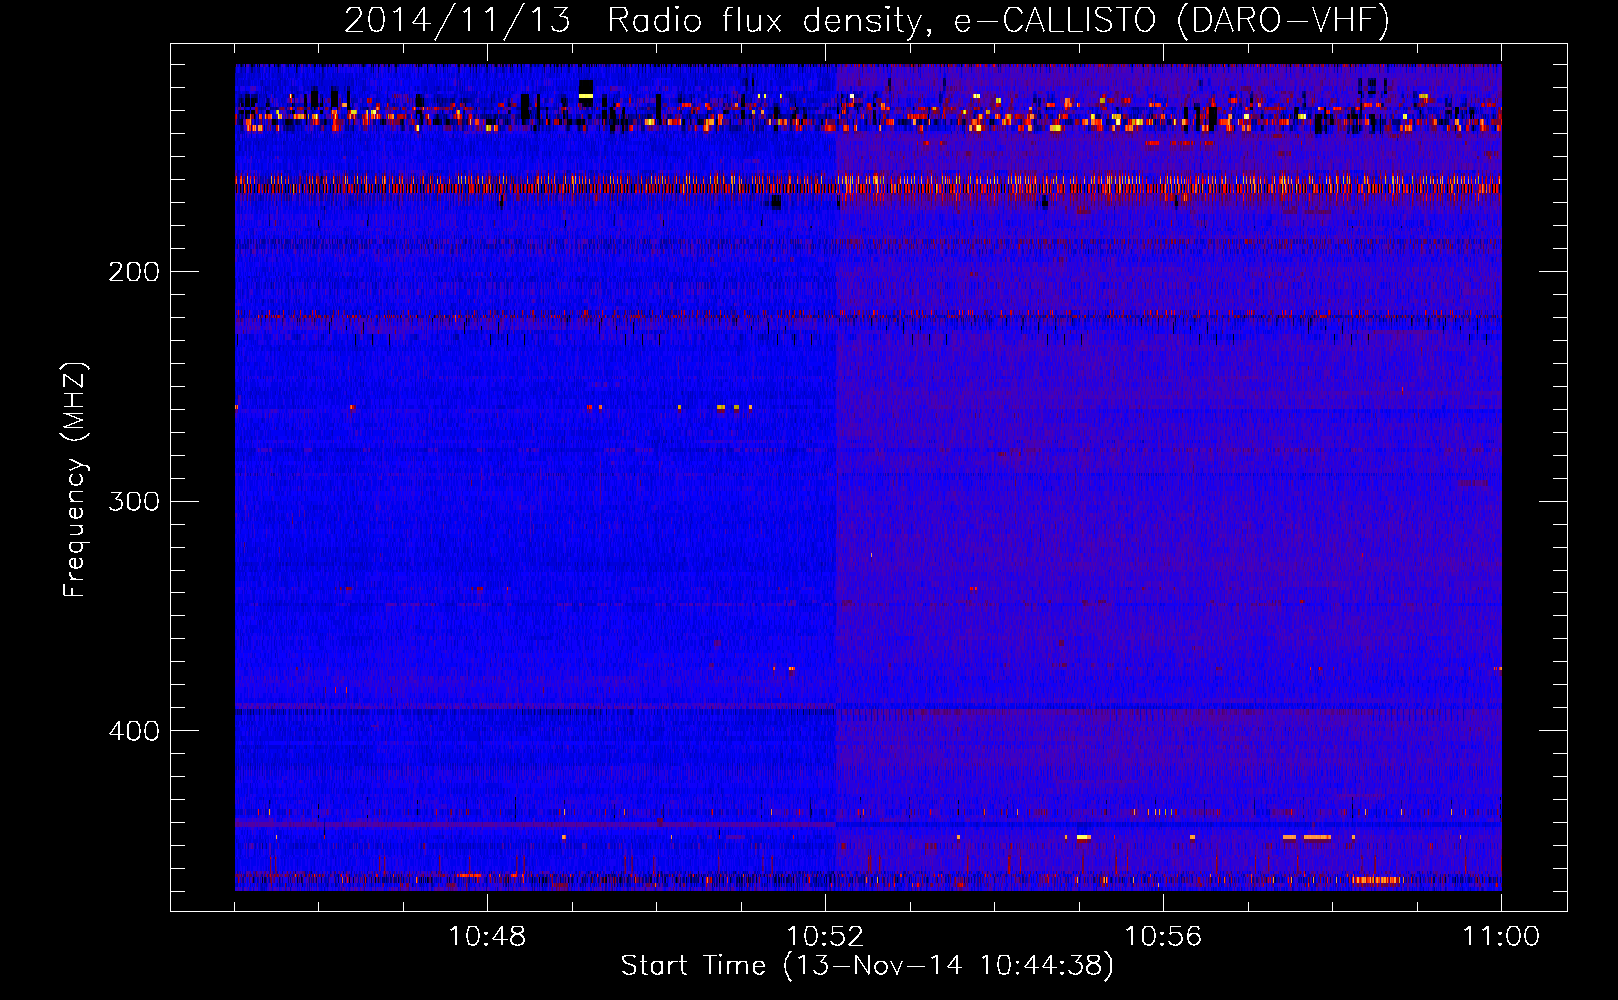Screen dimensions: 1618x1000
Task: Click the 200 frequency tick label
Action: click(134, 272)
